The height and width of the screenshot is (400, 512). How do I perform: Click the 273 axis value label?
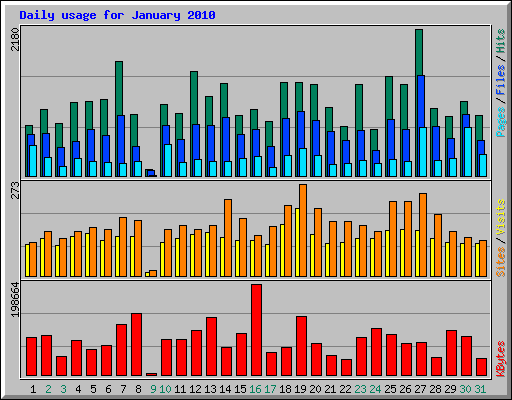[15, 191]
